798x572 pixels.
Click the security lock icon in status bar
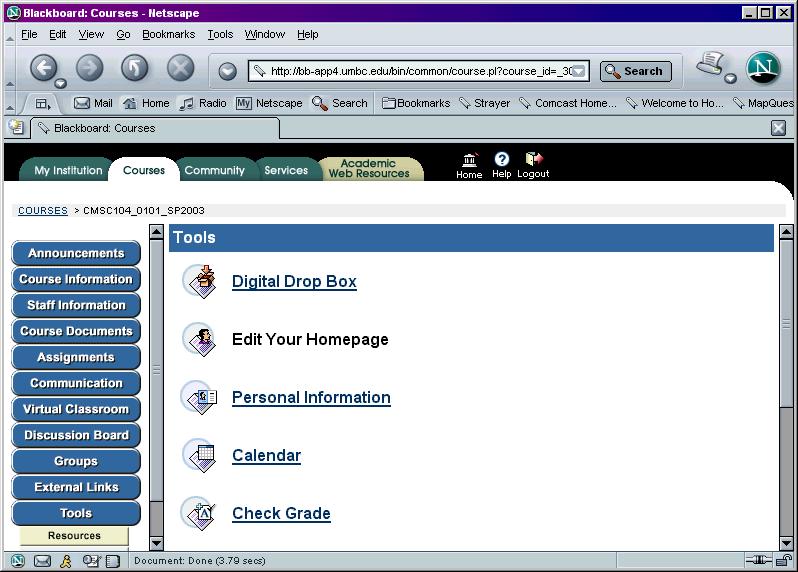784,560
